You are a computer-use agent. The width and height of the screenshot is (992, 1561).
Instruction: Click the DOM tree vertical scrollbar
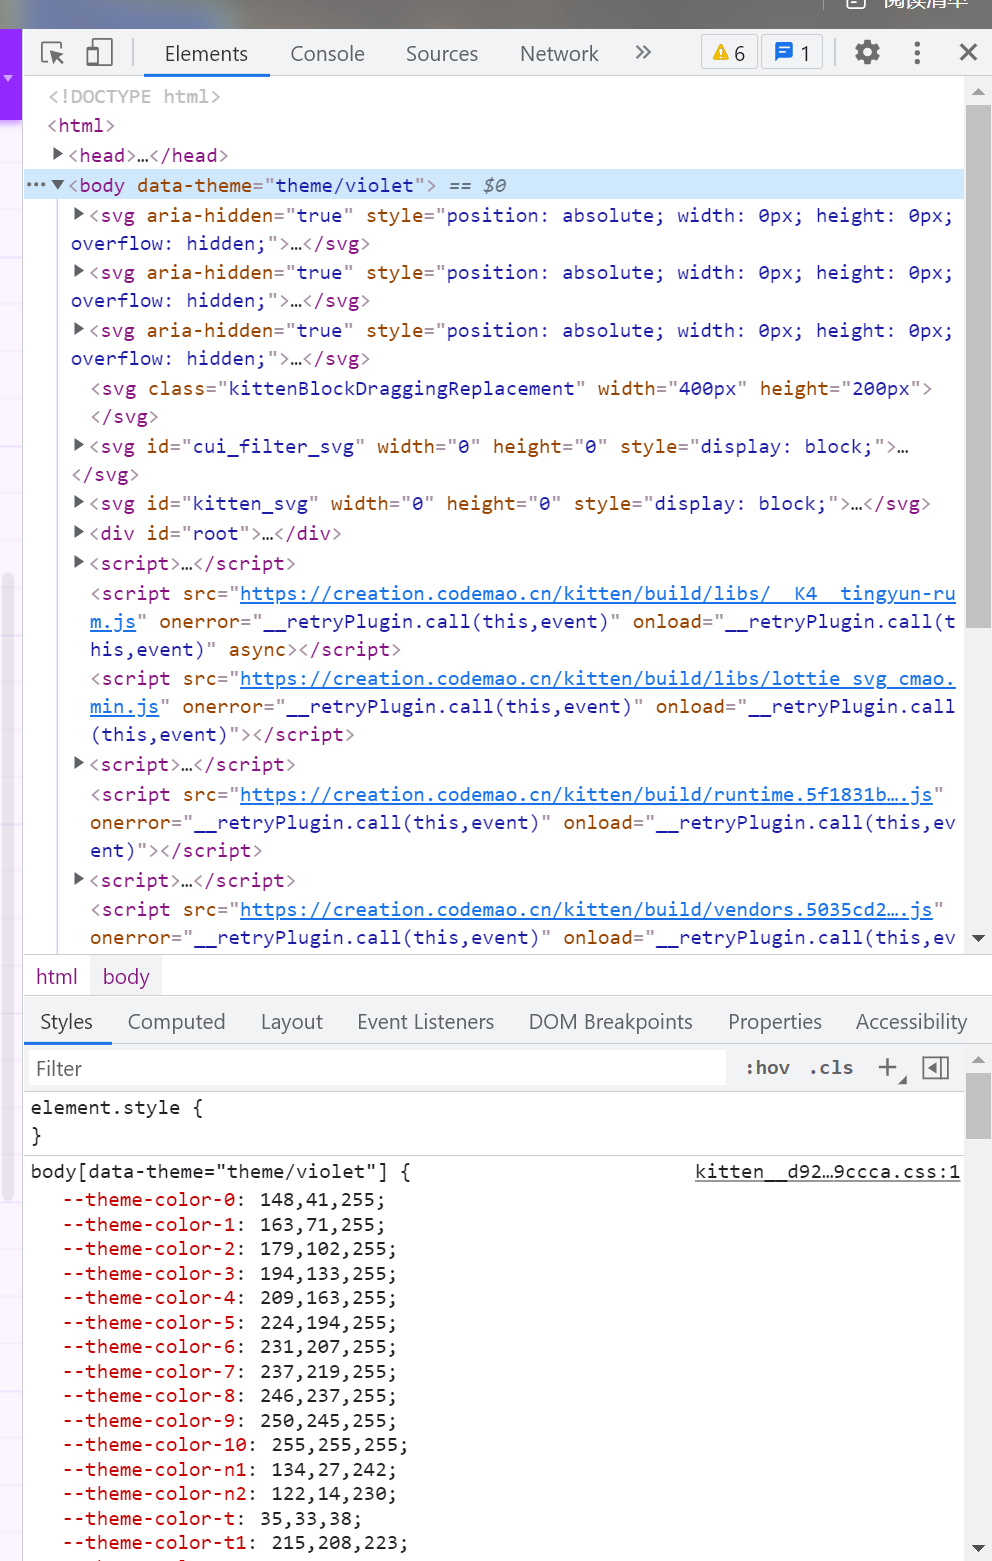[x=978, y=366]
